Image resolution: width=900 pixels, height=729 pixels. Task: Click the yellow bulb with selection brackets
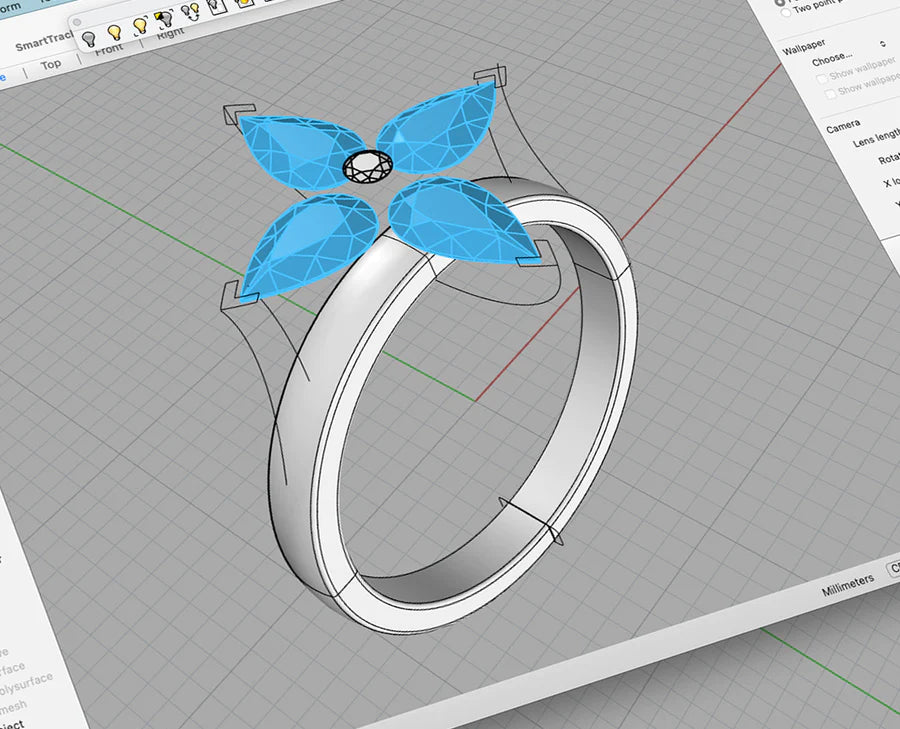(141, 27)
